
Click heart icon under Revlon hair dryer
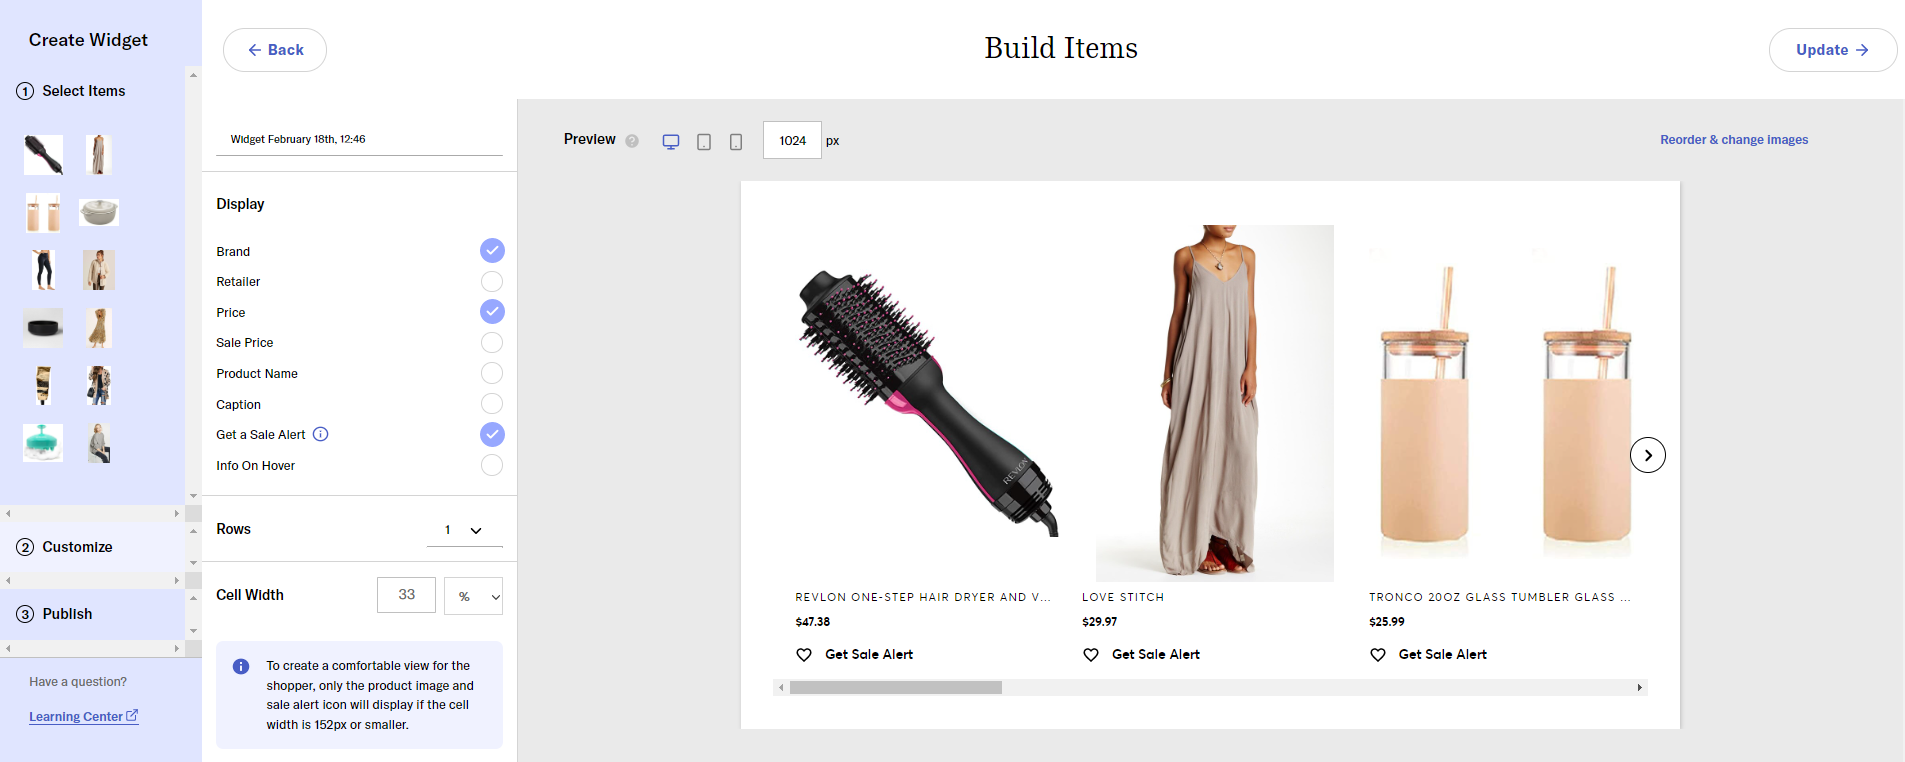click(804, 655)
